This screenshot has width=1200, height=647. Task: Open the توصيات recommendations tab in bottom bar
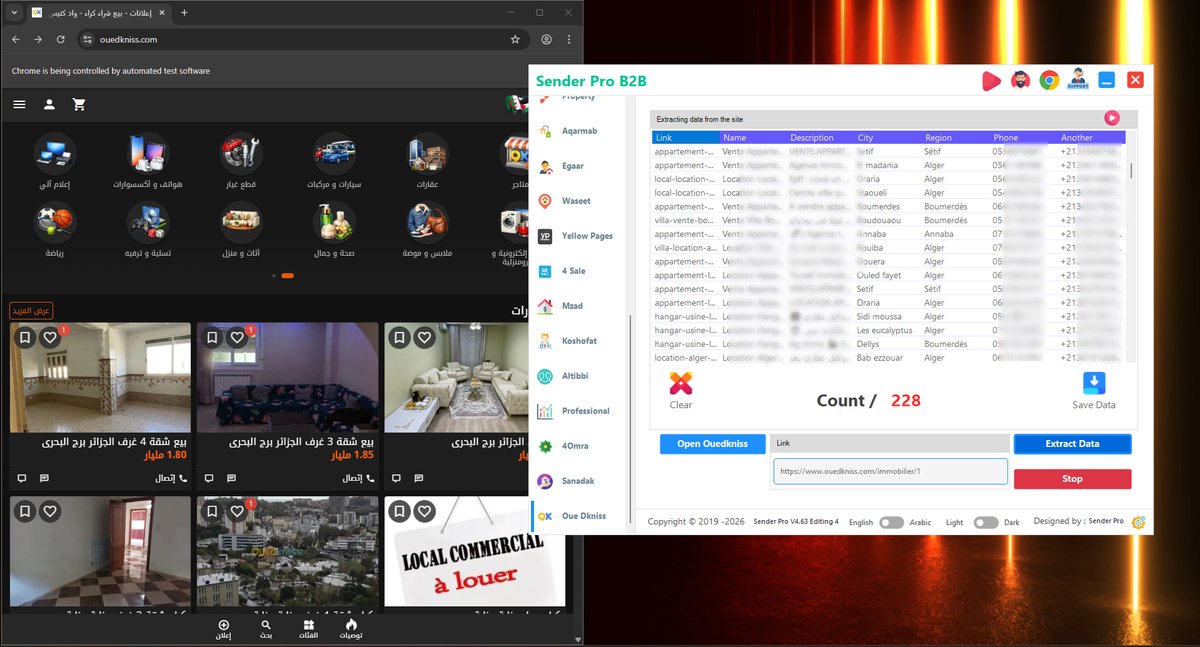pos(350,629)
